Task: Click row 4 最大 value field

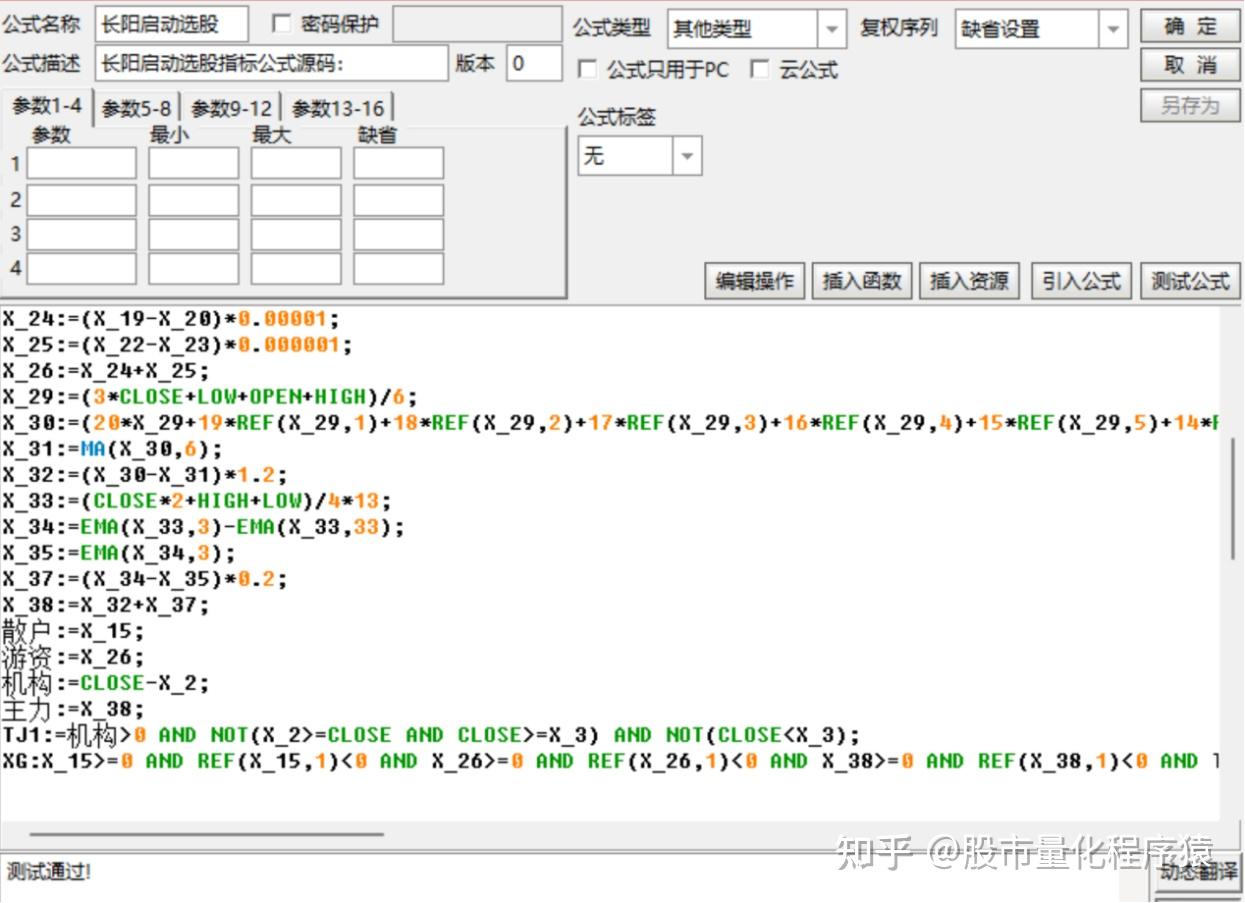Action: [296, 268]
